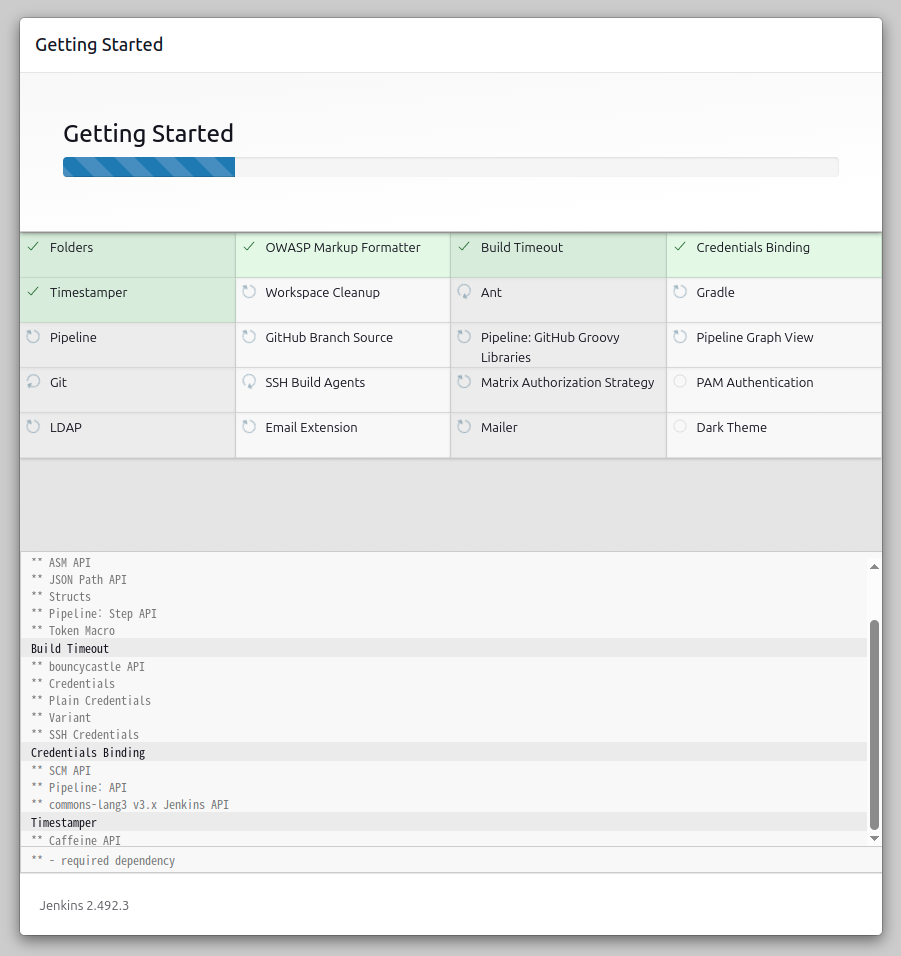Click the empty circle next to Dark Theme
The width and height of the screenshot is (901, 956).
680,427
